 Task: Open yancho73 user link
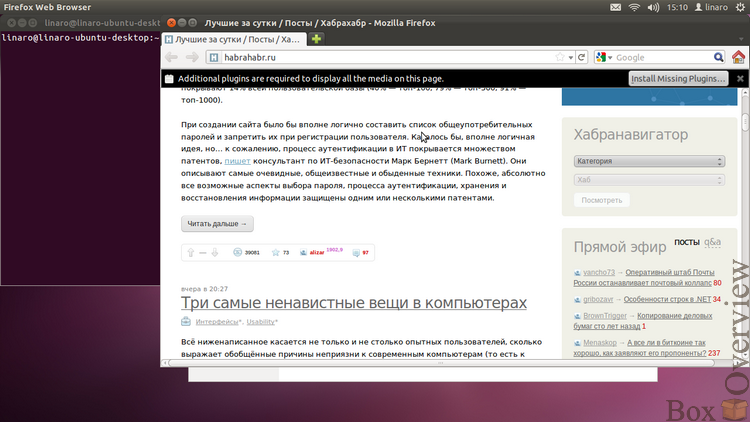[599, 272]
